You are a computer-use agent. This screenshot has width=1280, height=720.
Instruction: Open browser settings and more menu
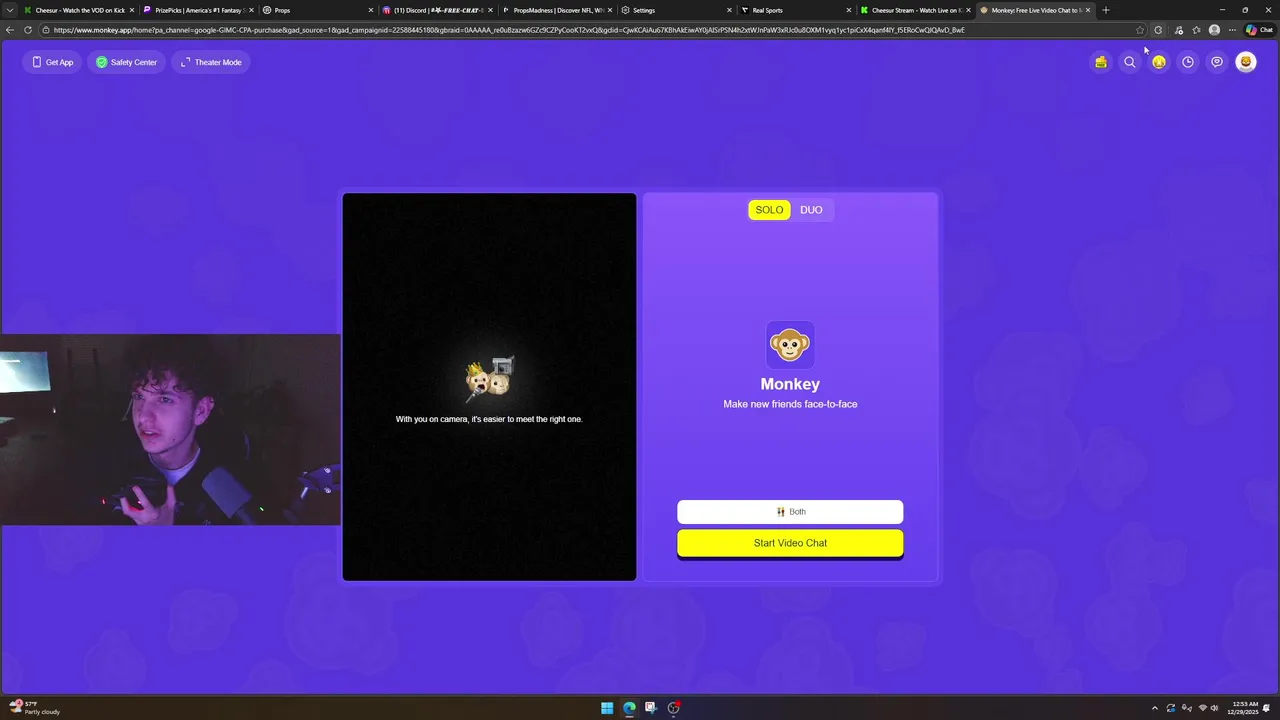point(1232,30)
